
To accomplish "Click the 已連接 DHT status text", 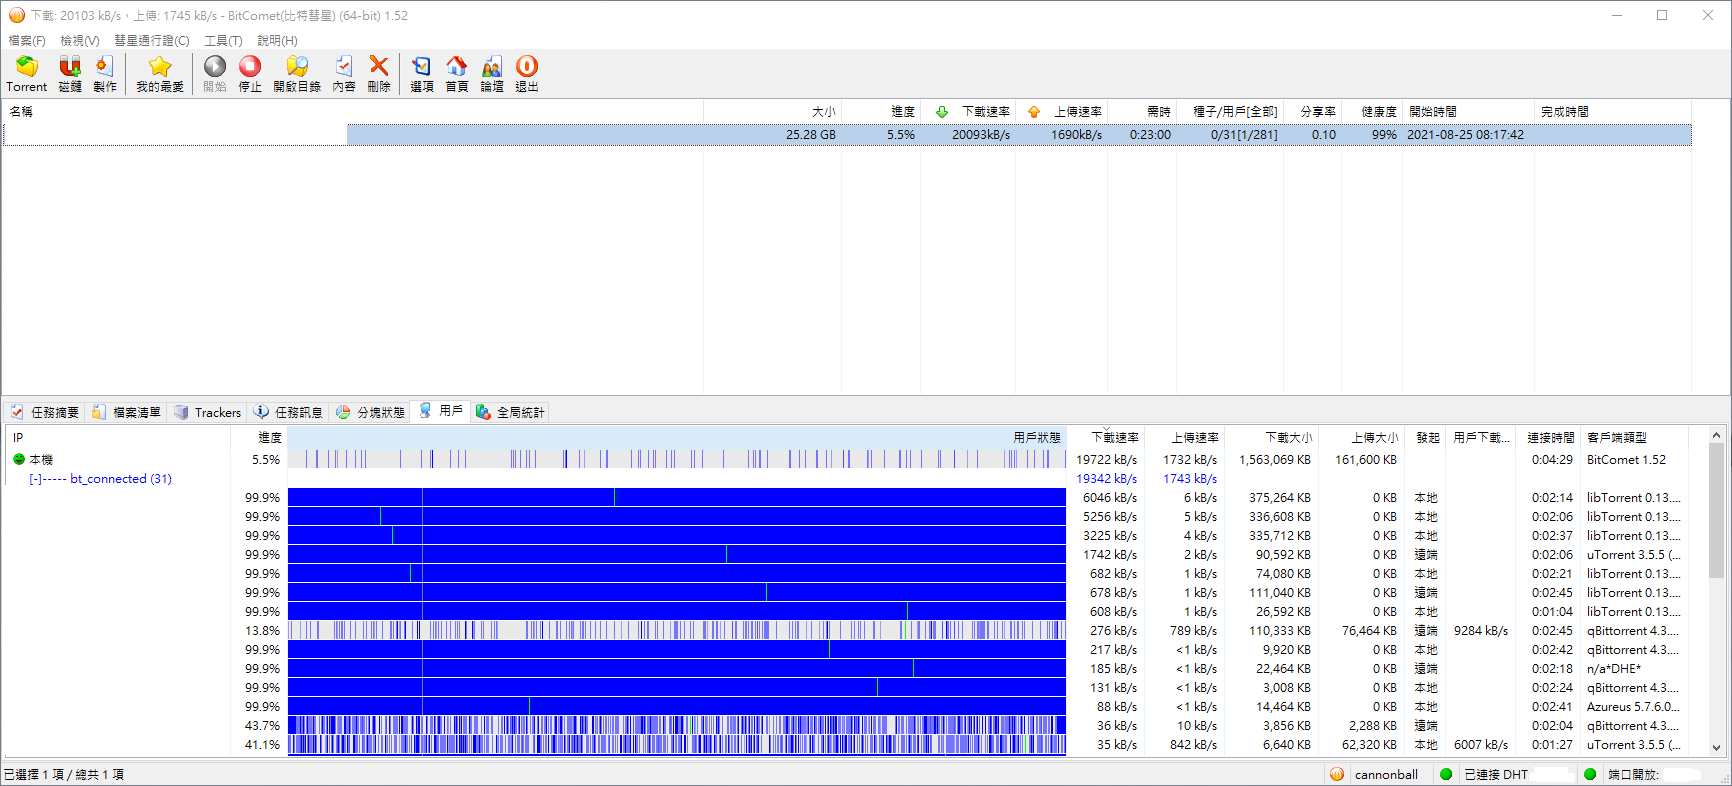I will click(1496, 775).
